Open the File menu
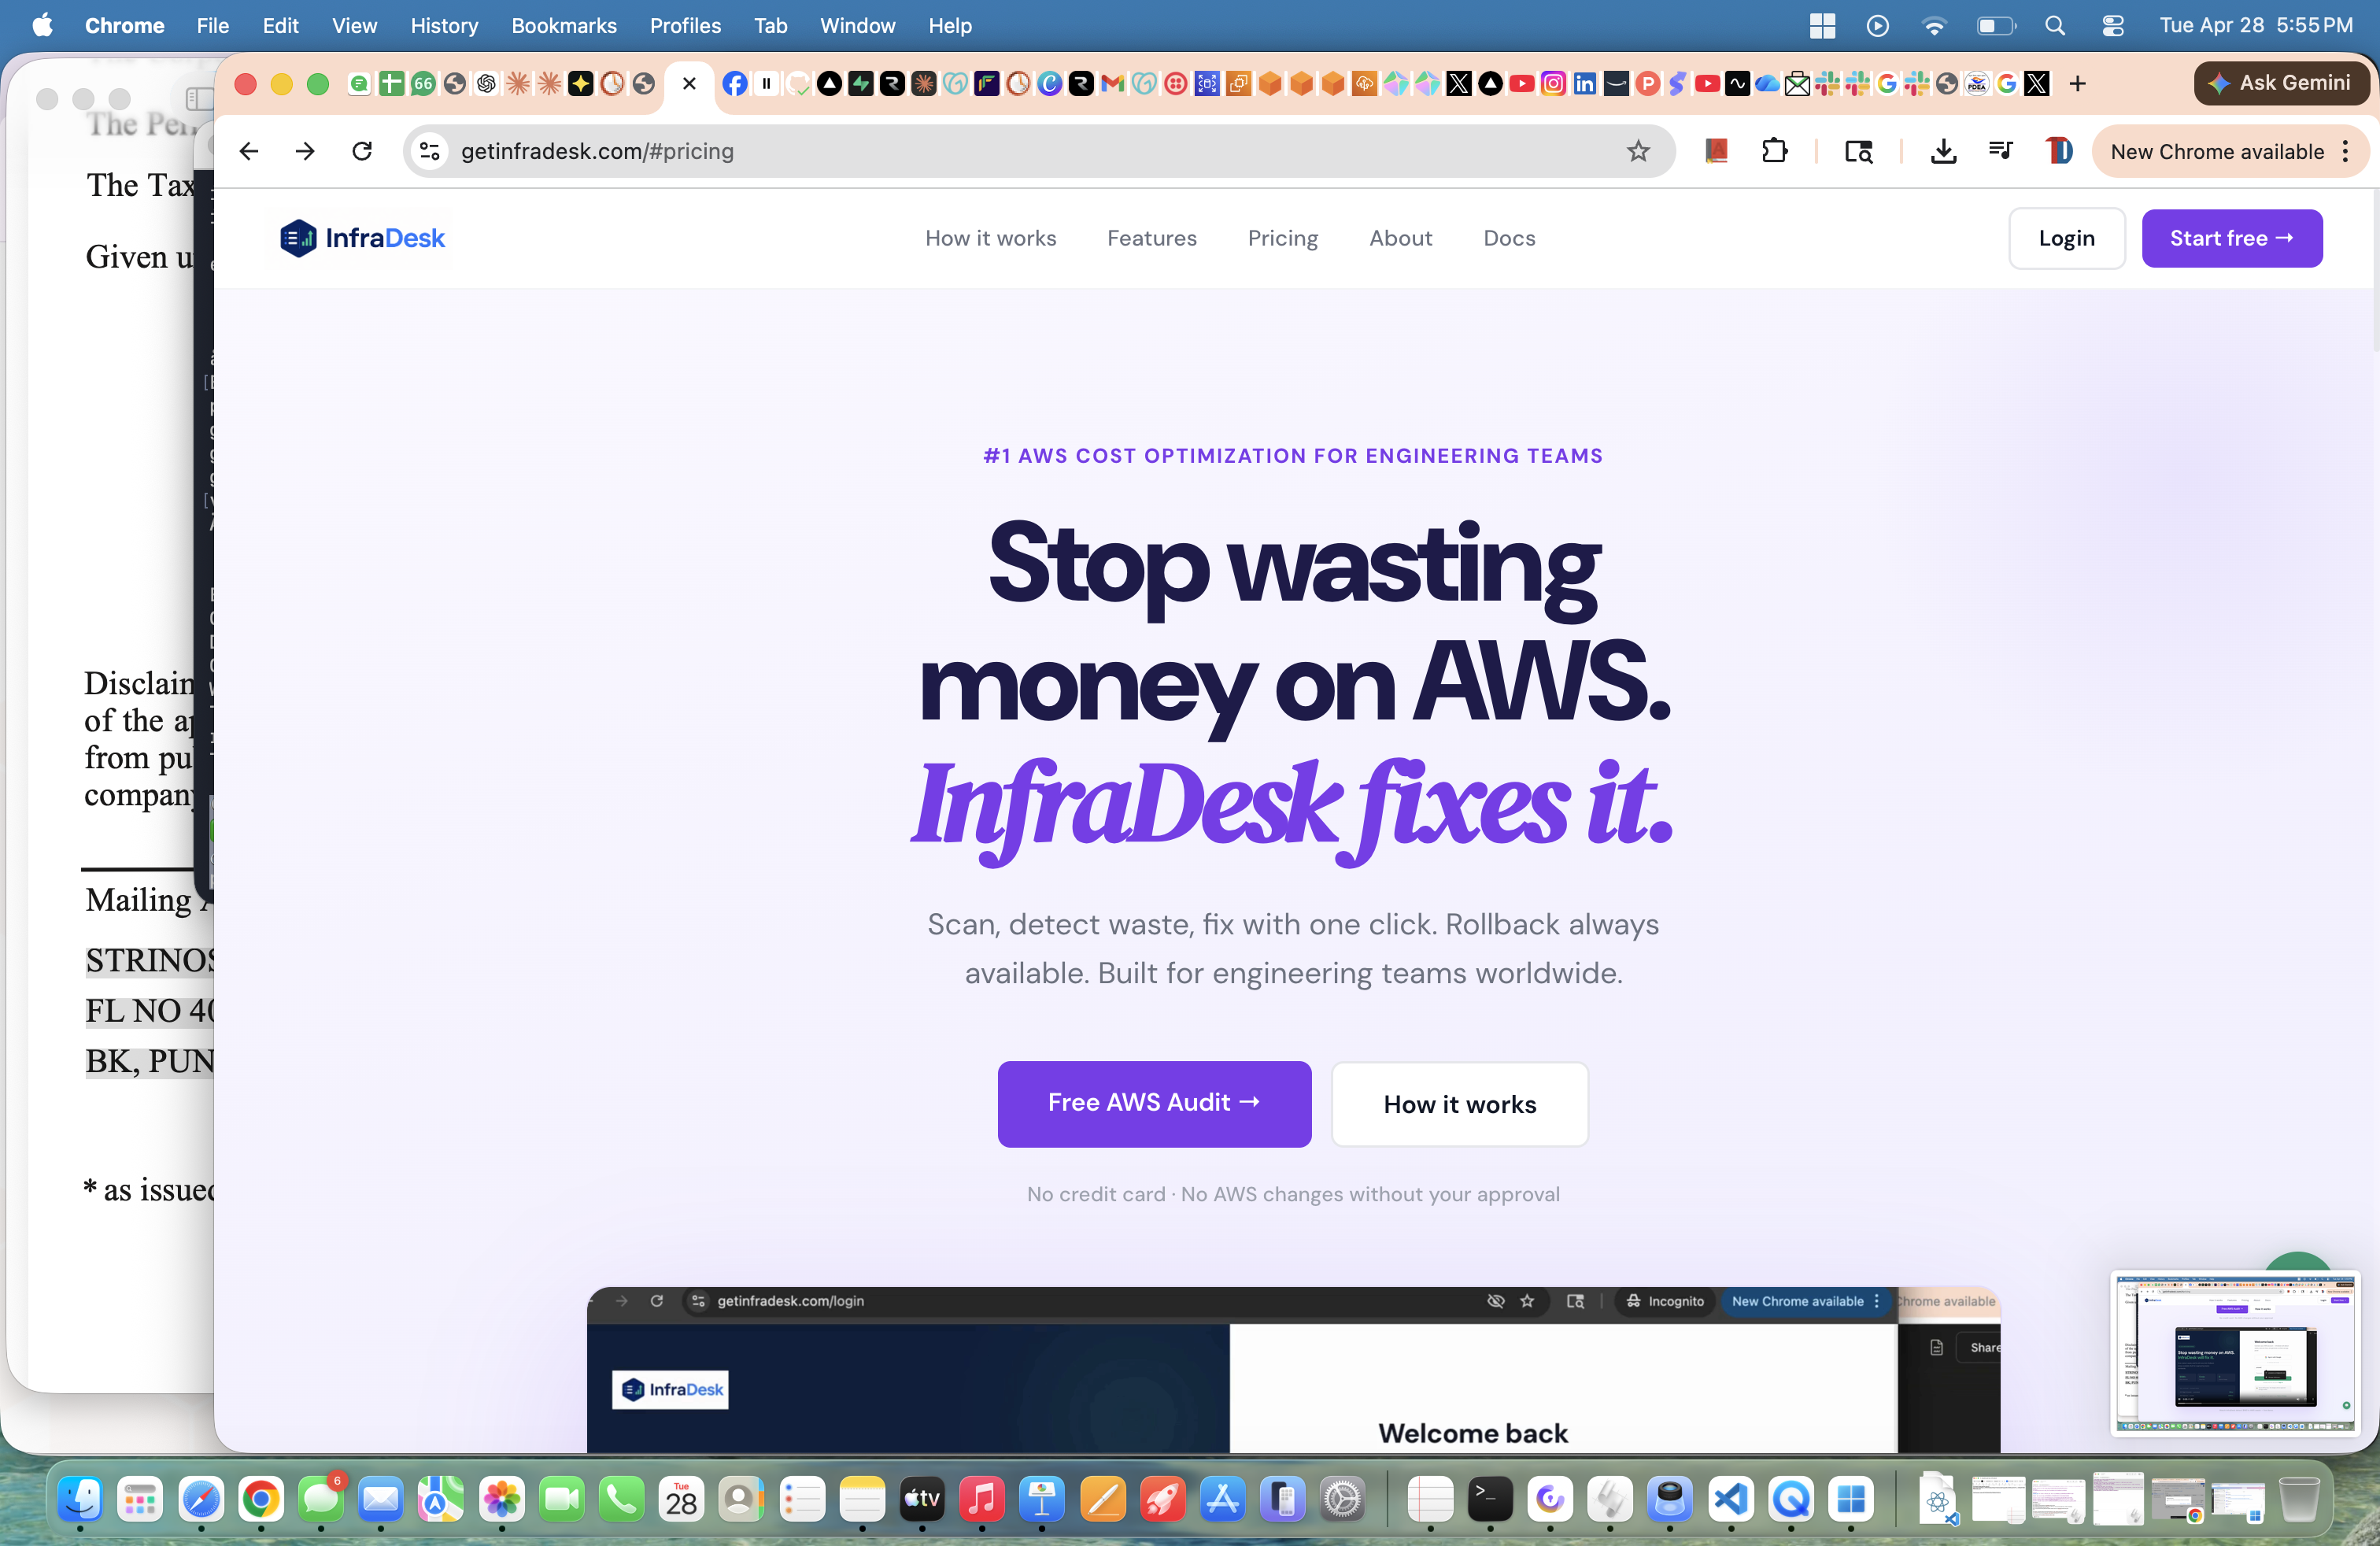The height and width of the screenshot is (1546, 2380). click(212, 26)
